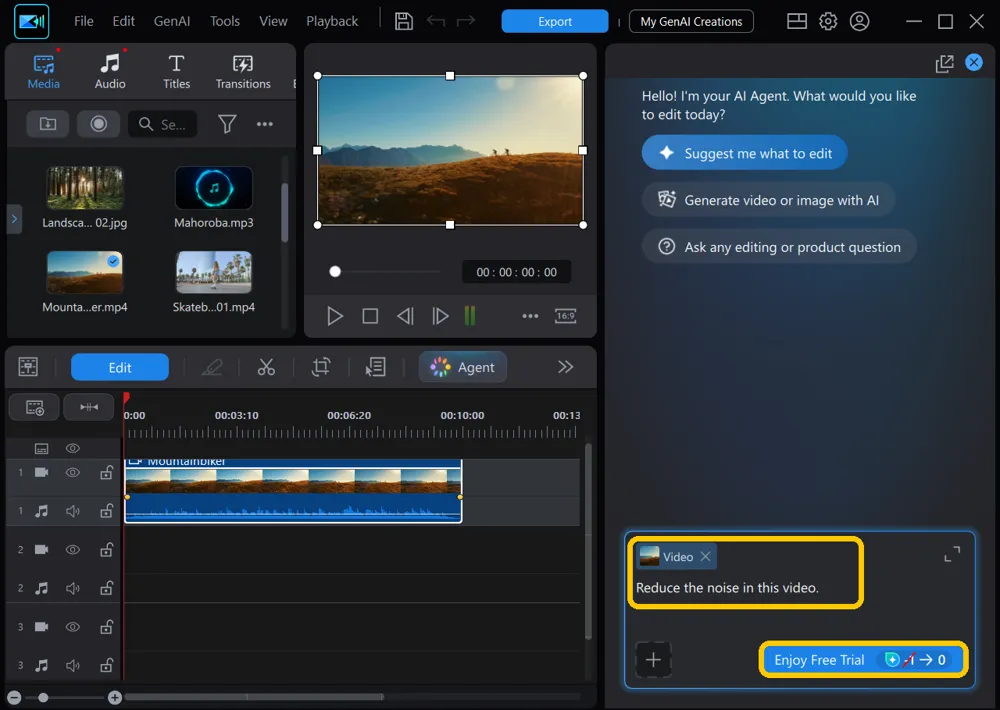Mute audio track 3
The height and width of the screenshot is (710, 1000).
[73, 665]
